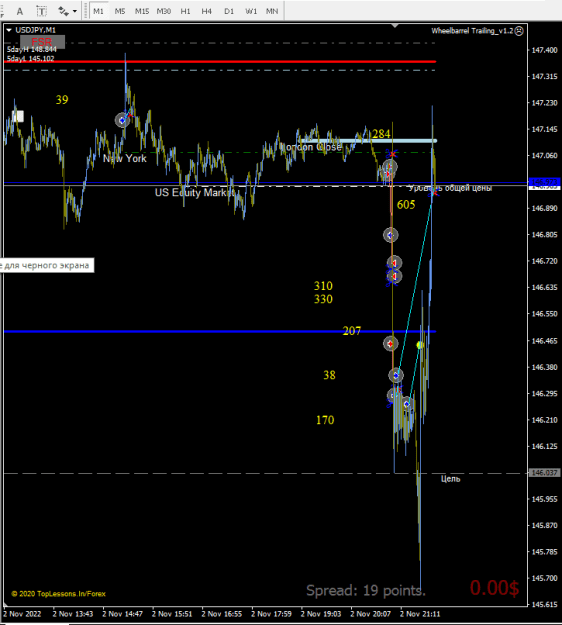Click the '5dayH 148.844' label
Screen dimensions: 562x625
click(31, 49)
